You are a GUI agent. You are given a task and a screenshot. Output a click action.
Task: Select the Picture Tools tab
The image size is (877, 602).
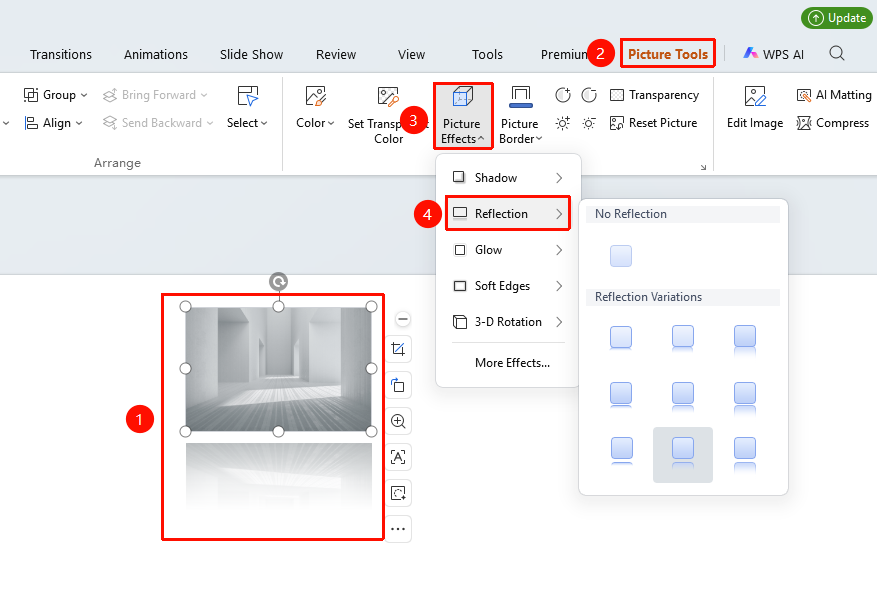coord(668,54)
